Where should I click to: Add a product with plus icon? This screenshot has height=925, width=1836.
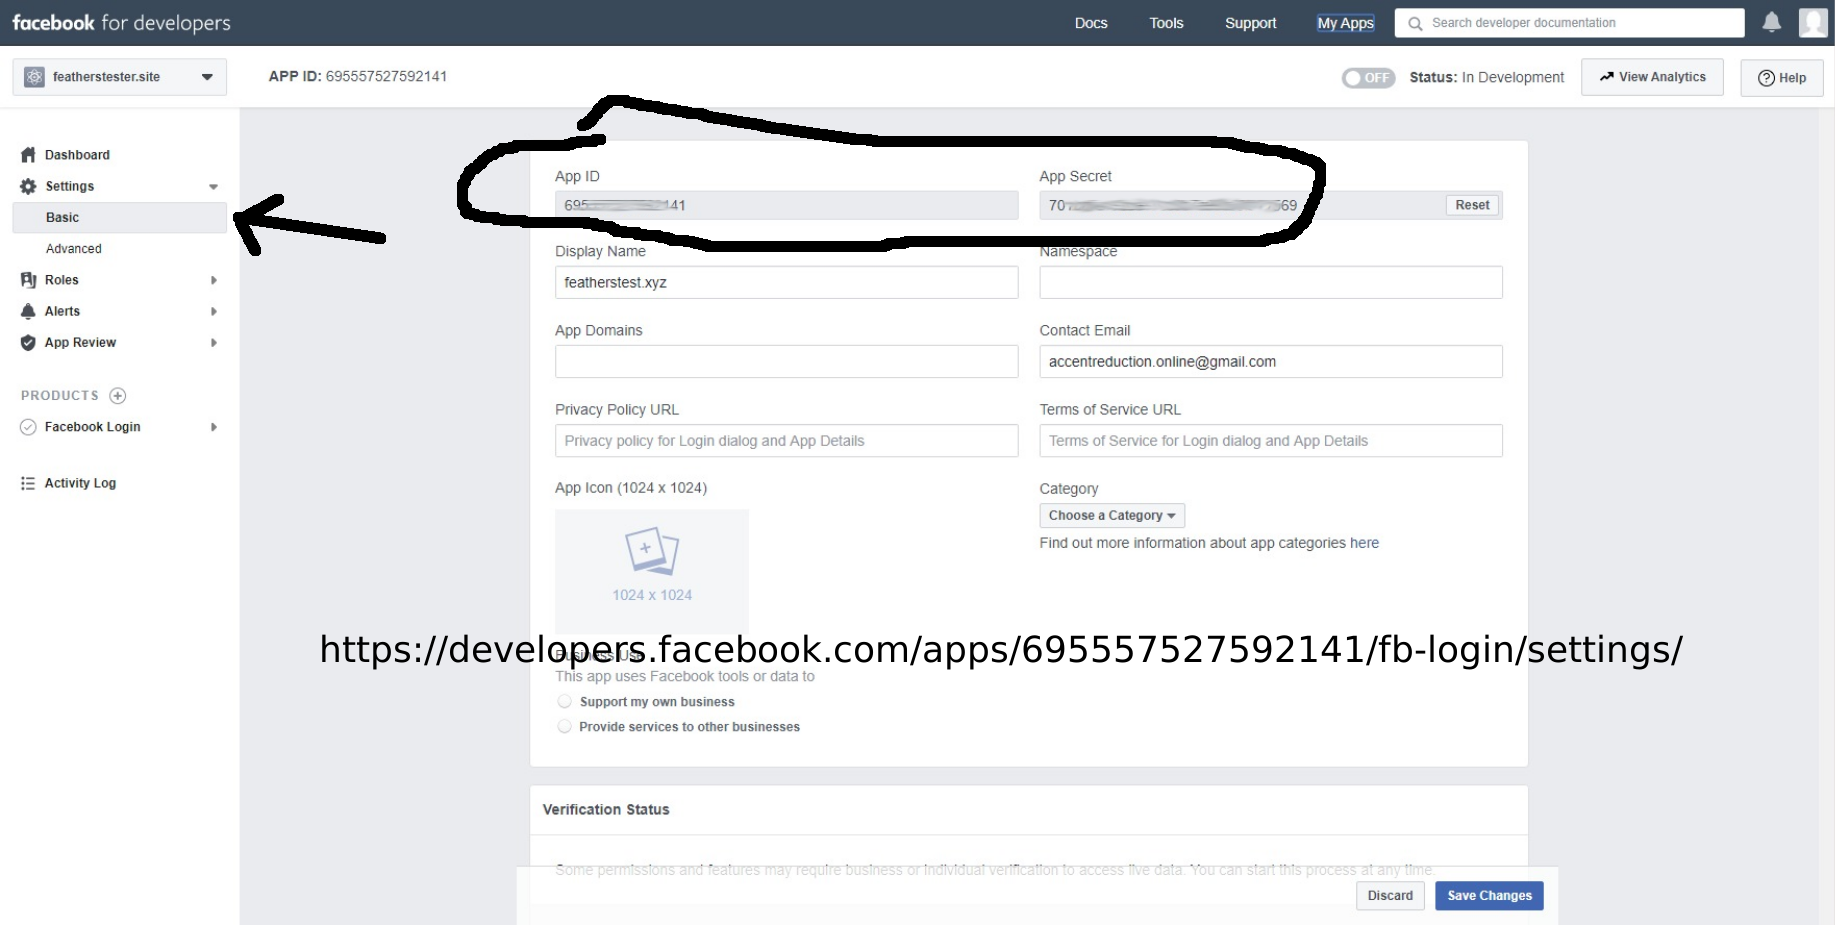[x=118, y=395]
